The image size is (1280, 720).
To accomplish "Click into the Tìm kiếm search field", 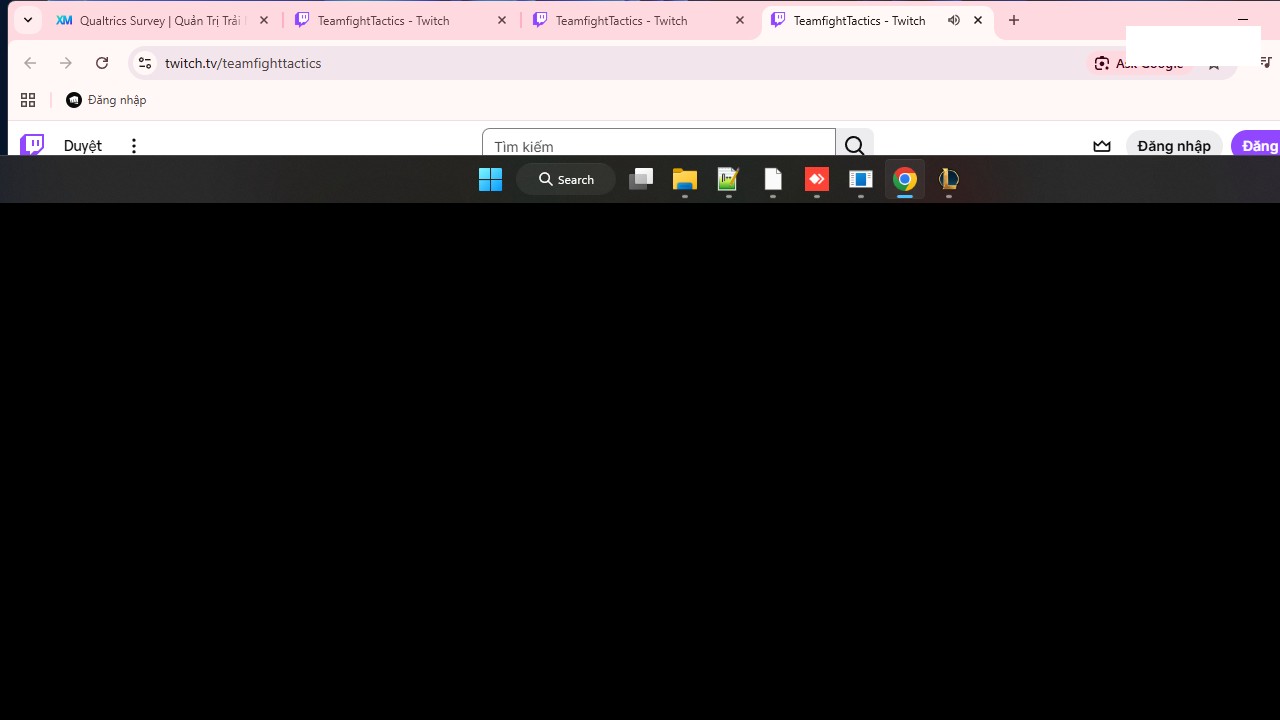I will click(x=658, y=146).
